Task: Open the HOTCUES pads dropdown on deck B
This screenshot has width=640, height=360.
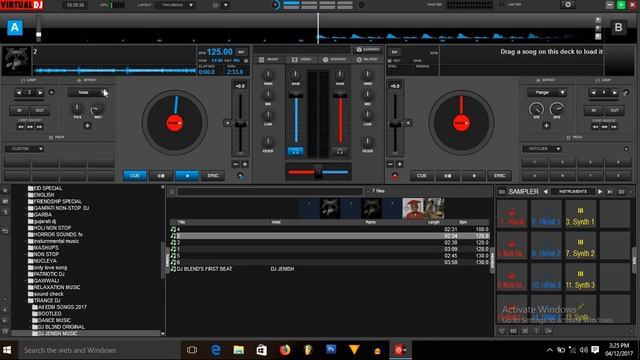Action: (x=542, y=149)
